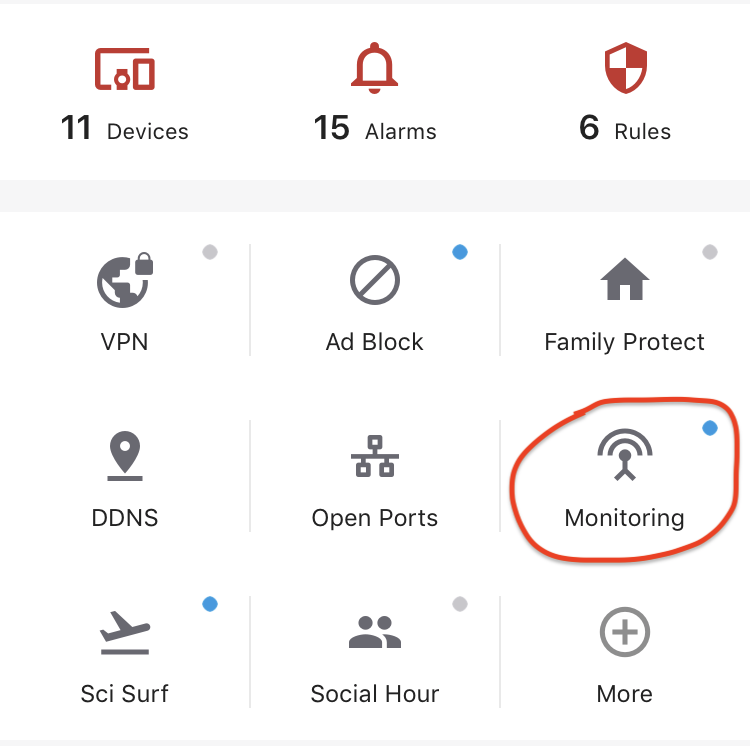Tap the Ad Block prohibition icon

(375, 280)
